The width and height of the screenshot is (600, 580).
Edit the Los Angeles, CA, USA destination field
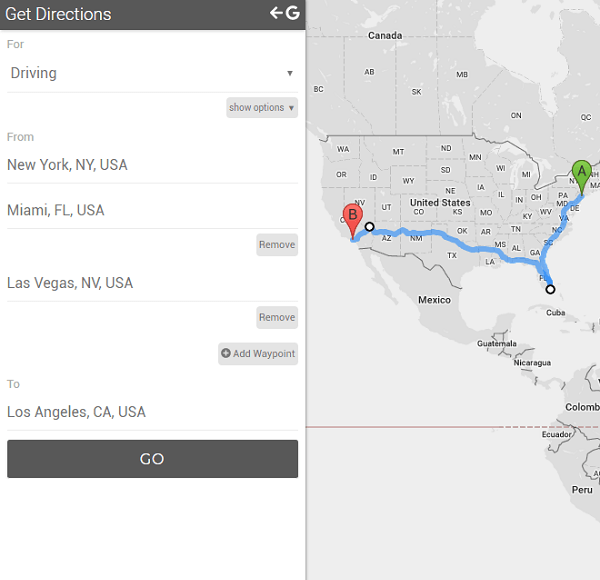point(152,412)
